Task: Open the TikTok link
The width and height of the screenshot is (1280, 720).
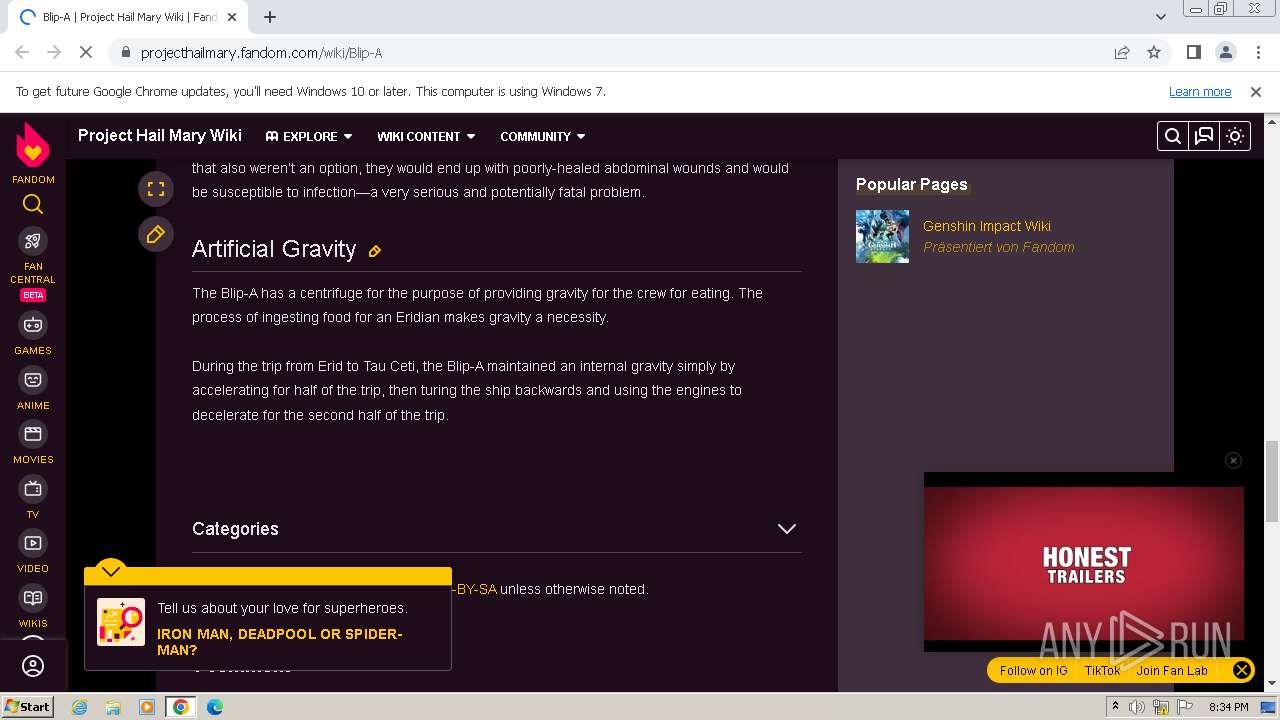Action: (1102, 671)
